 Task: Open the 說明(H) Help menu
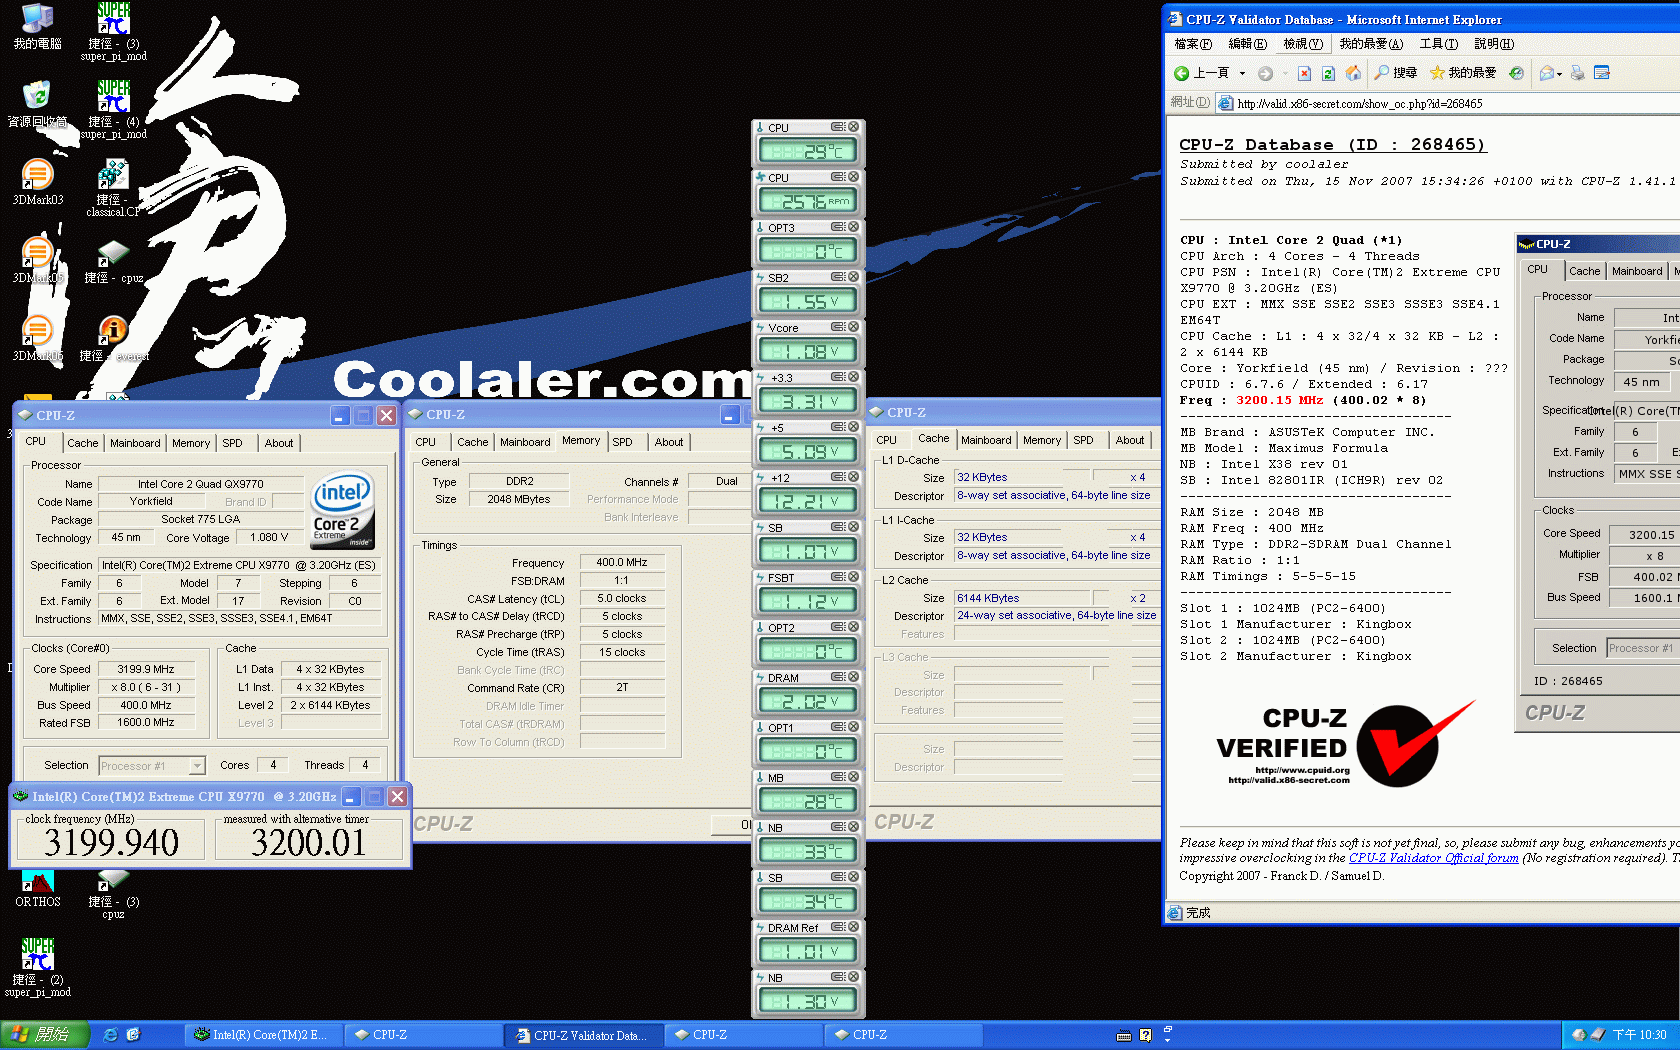(x=1493, y=44)
